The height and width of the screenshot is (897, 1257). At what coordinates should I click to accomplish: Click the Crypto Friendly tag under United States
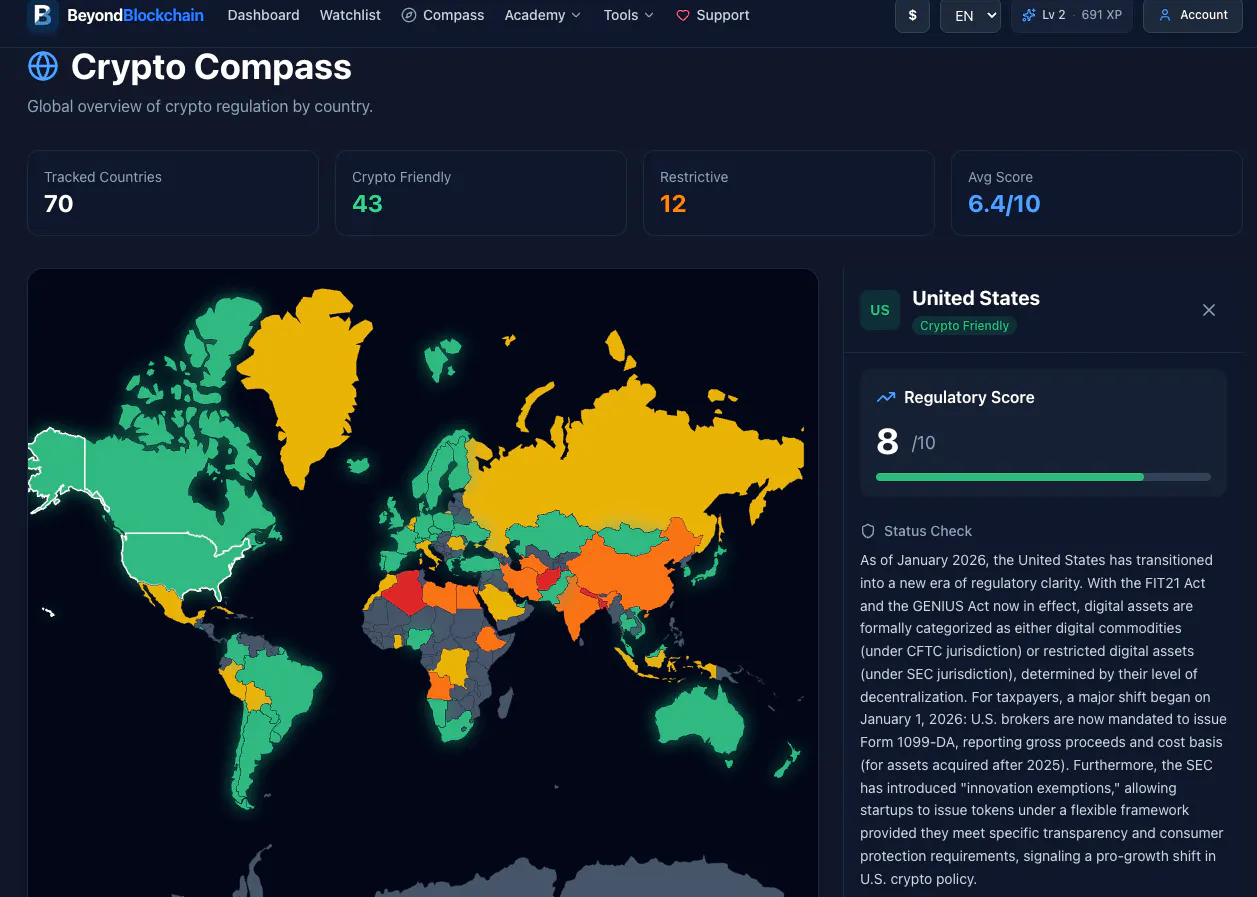pyautogui.click(x=964, y=326)
